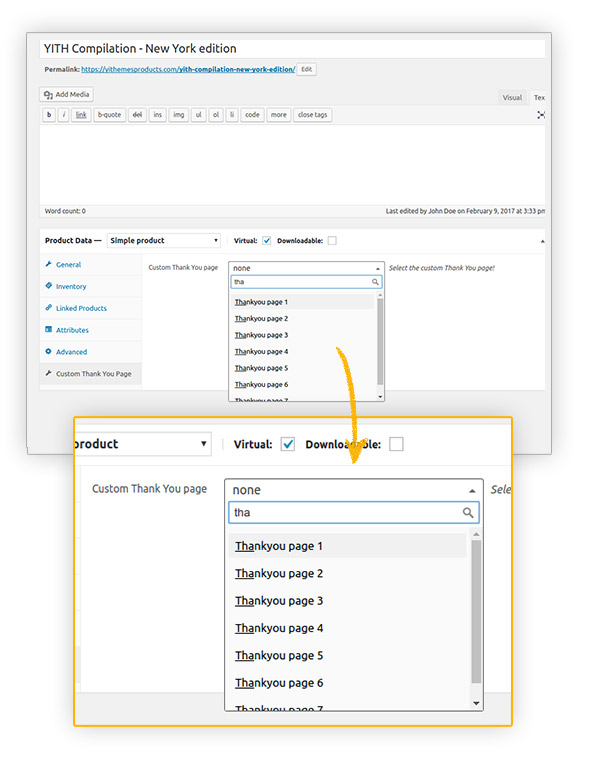Click the 'ol' quicktag button

pos(216,115)
